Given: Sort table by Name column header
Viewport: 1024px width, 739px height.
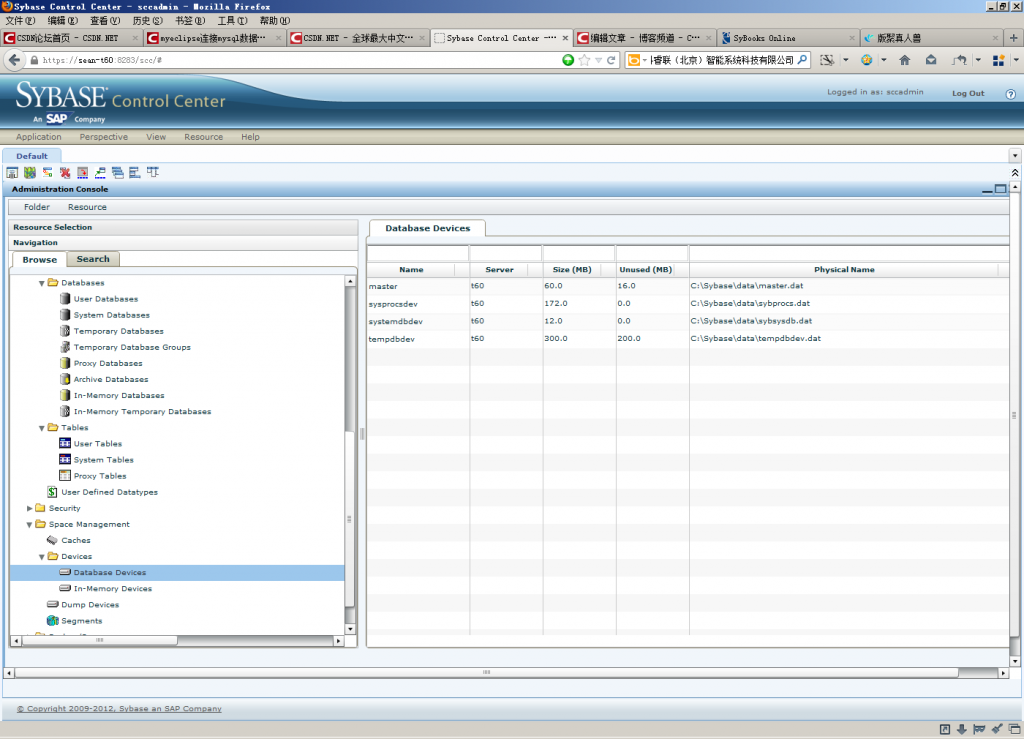Looking at the screenshot, I should (411, 270).
